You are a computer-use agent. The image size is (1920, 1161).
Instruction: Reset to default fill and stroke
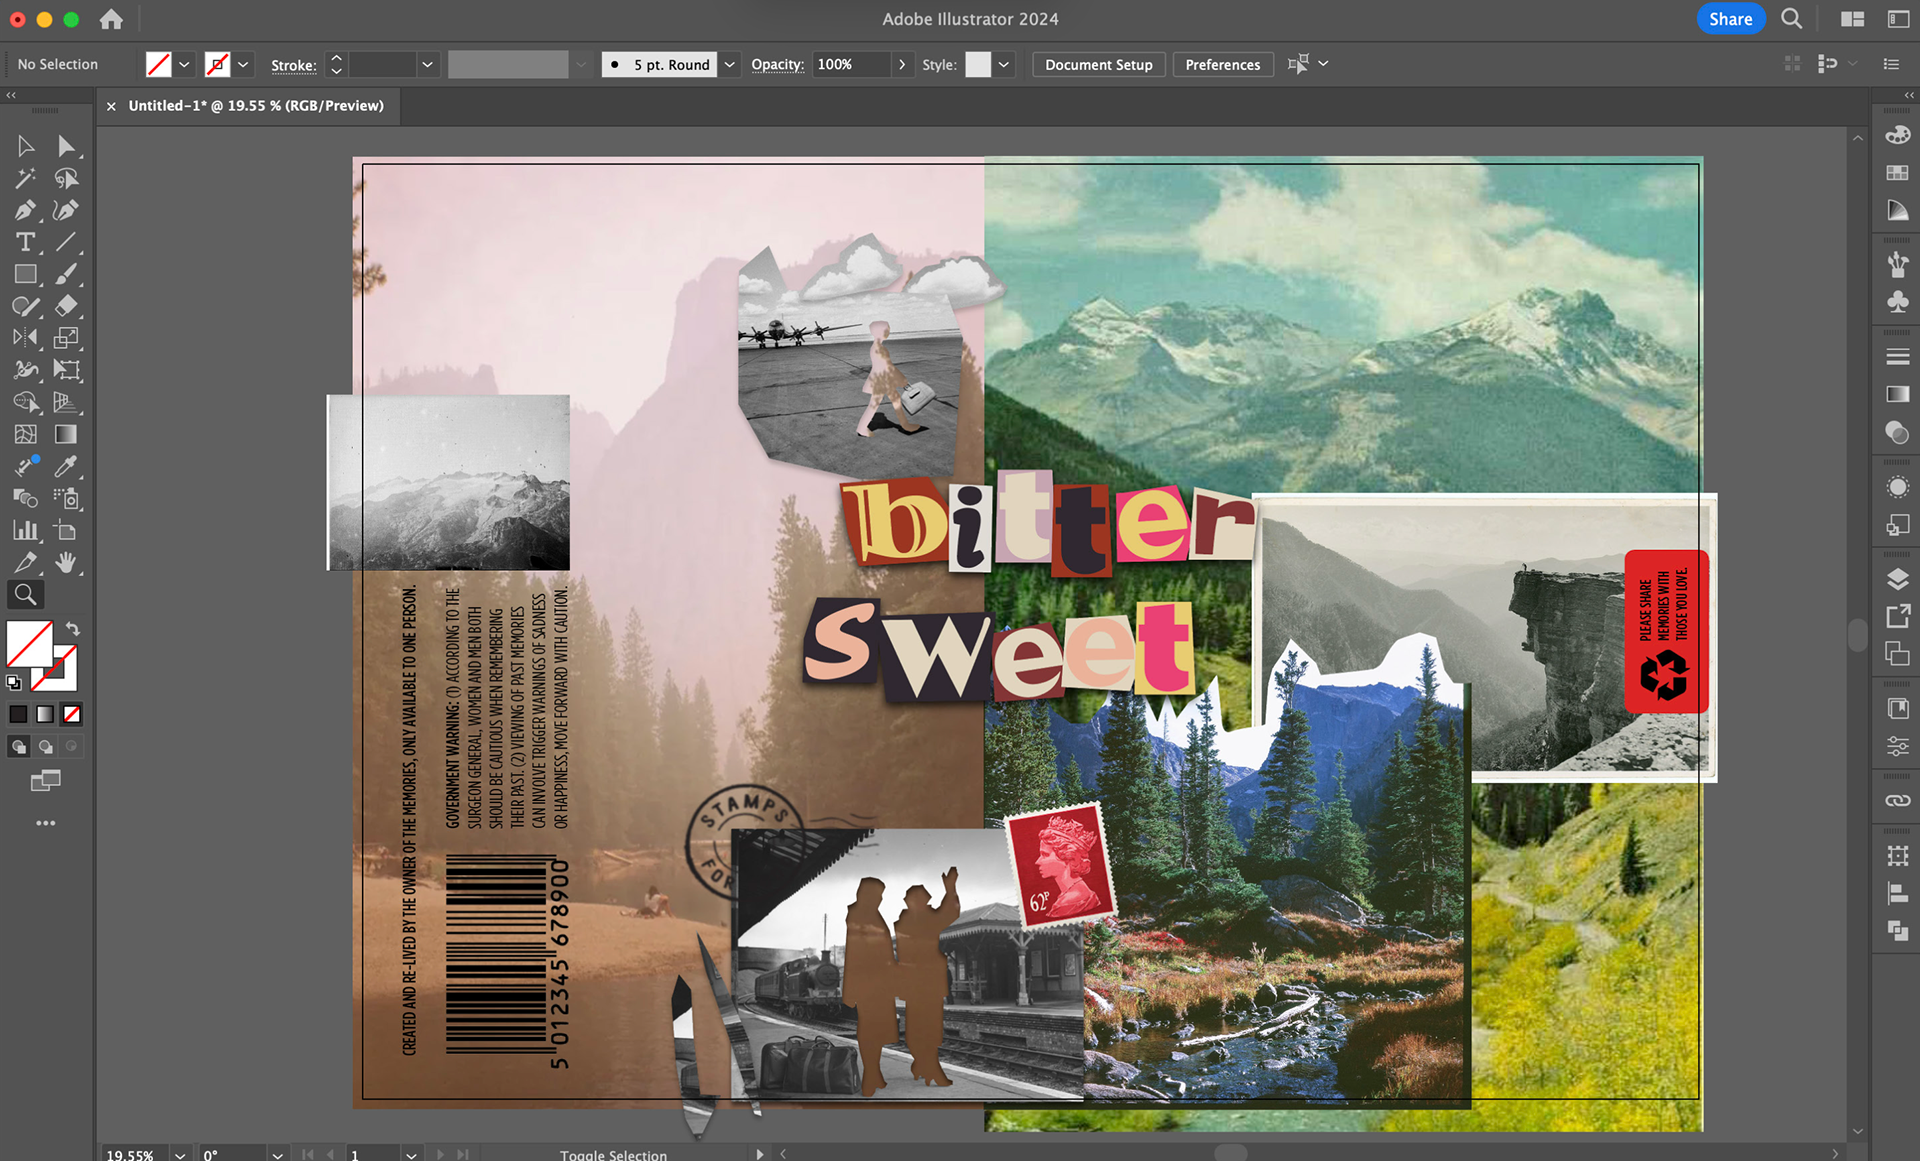tap(13, 683)
